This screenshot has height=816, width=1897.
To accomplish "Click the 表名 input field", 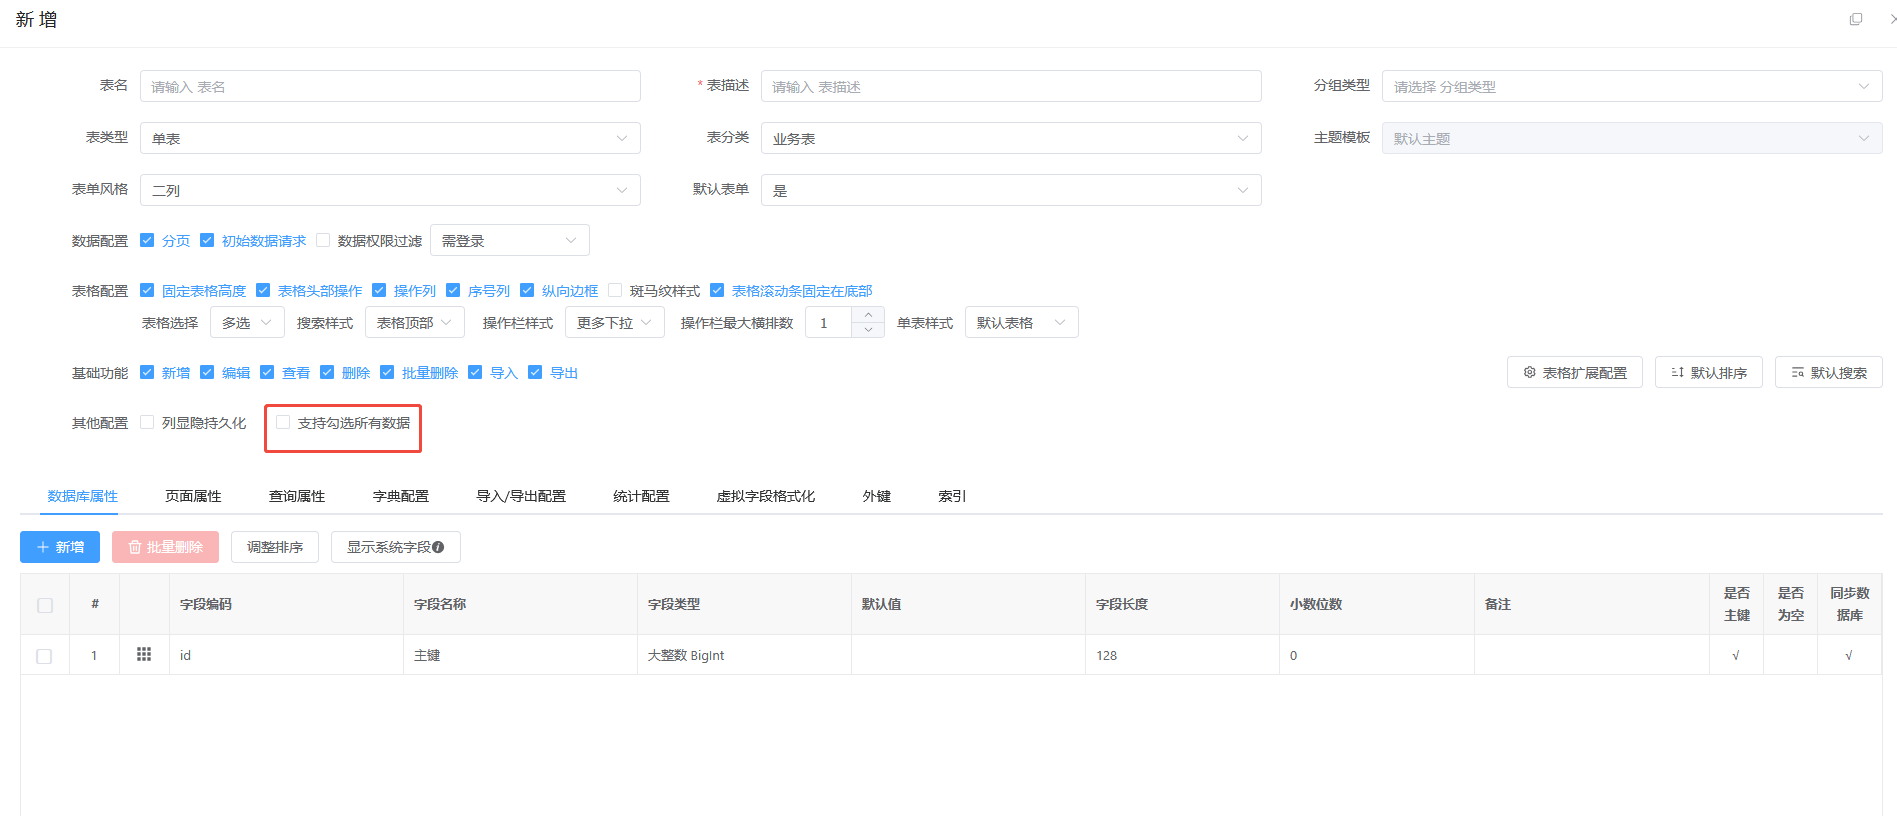I will [x=390, y=87].
